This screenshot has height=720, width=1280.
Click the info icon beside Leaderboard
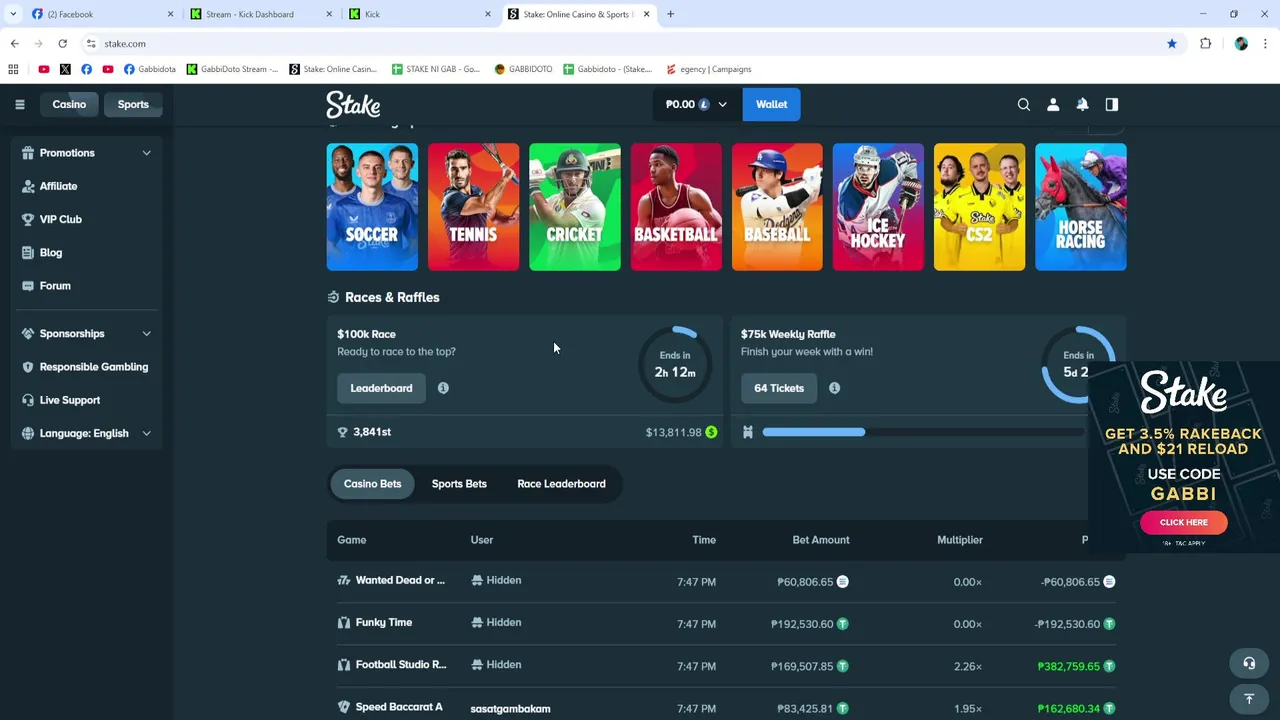tap(443, 388)
